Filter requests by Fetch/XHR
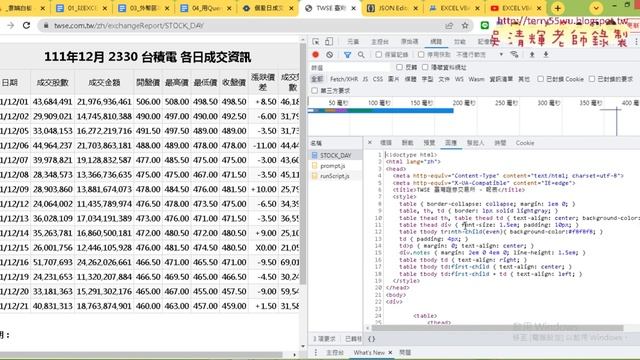The image size is (640, 360). (x=344, y=79)
